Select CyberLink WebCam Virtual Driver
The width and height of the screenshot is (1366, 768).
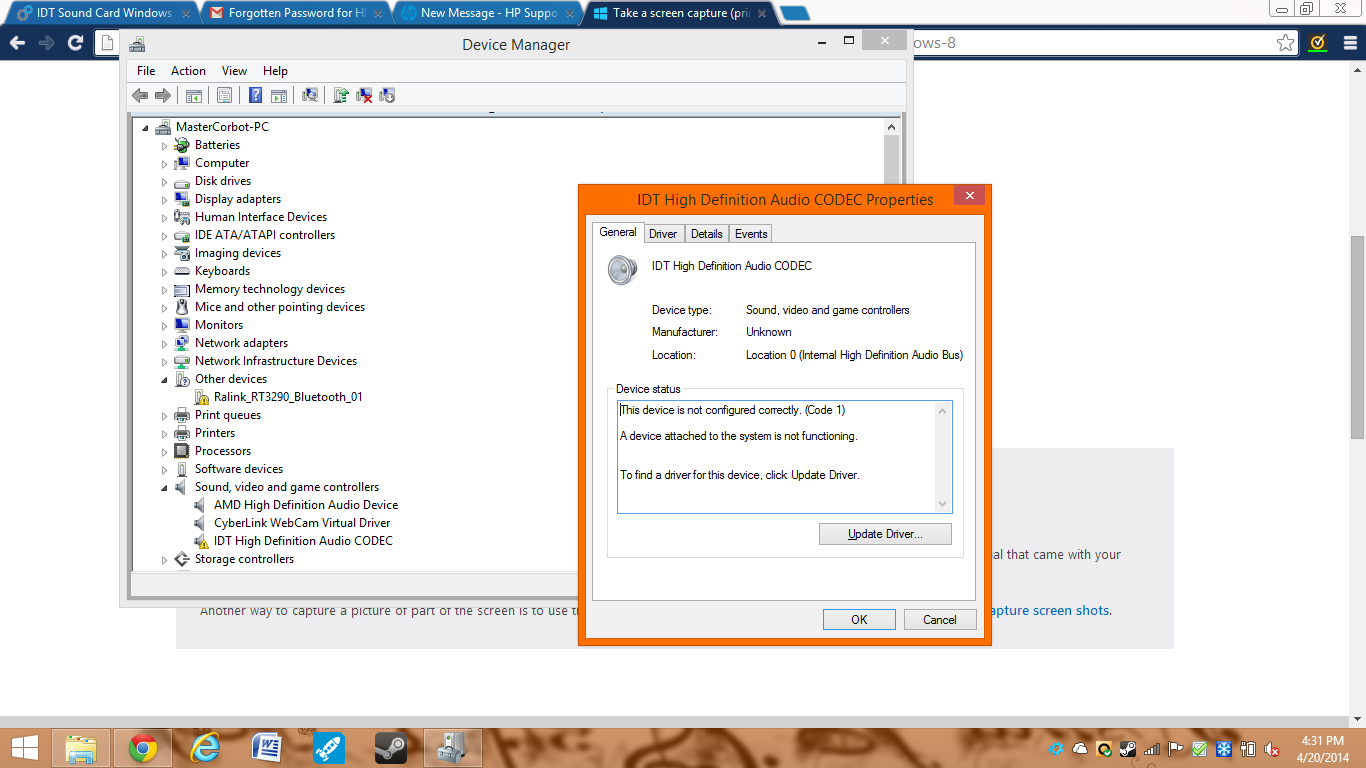(302, 523)
